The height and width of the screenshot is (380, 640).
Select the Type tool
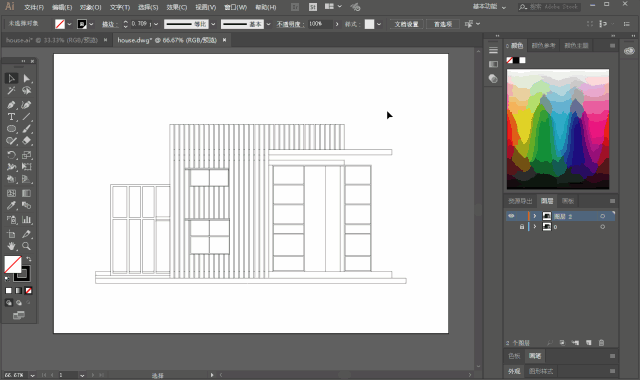[11, 117]
